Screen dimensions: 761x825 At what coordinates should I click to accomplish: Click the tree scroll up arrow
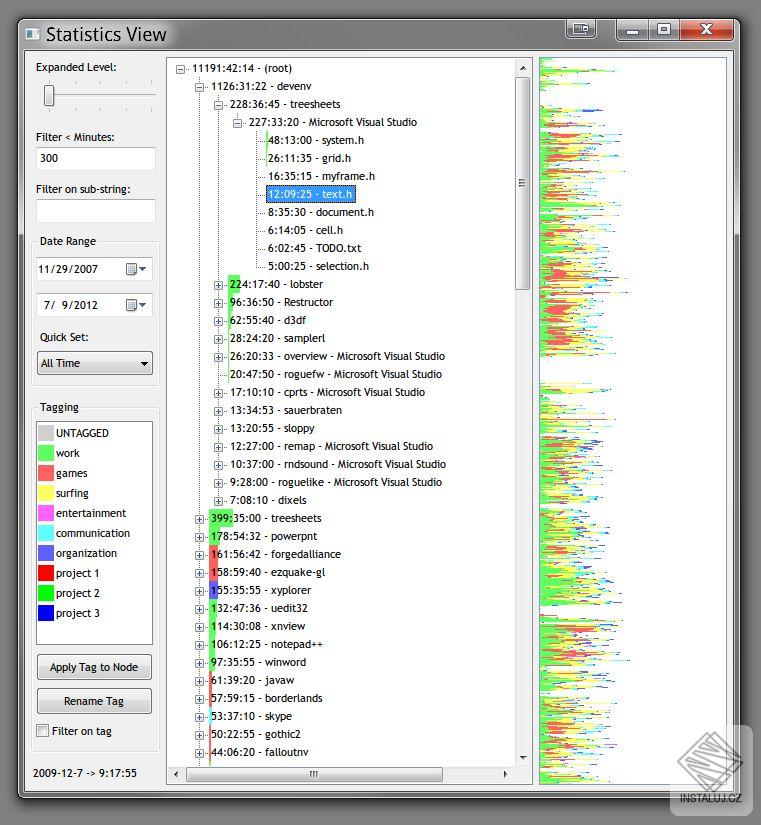pyautogui.click(x=523, y=68)
